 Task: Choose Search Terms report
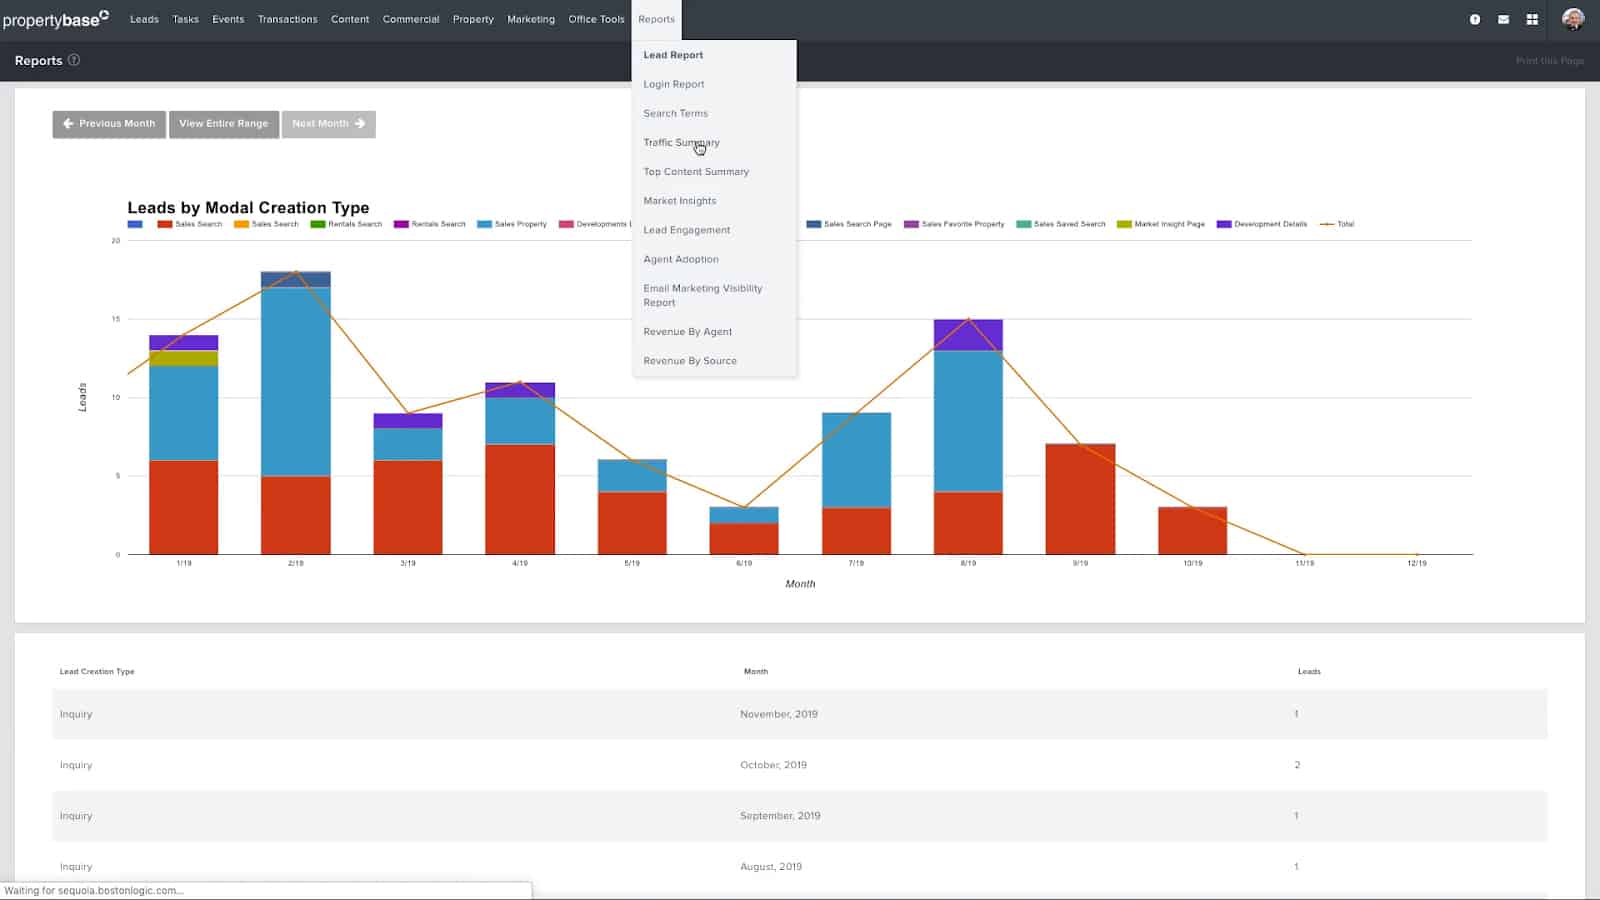click(x=675, y=113)
